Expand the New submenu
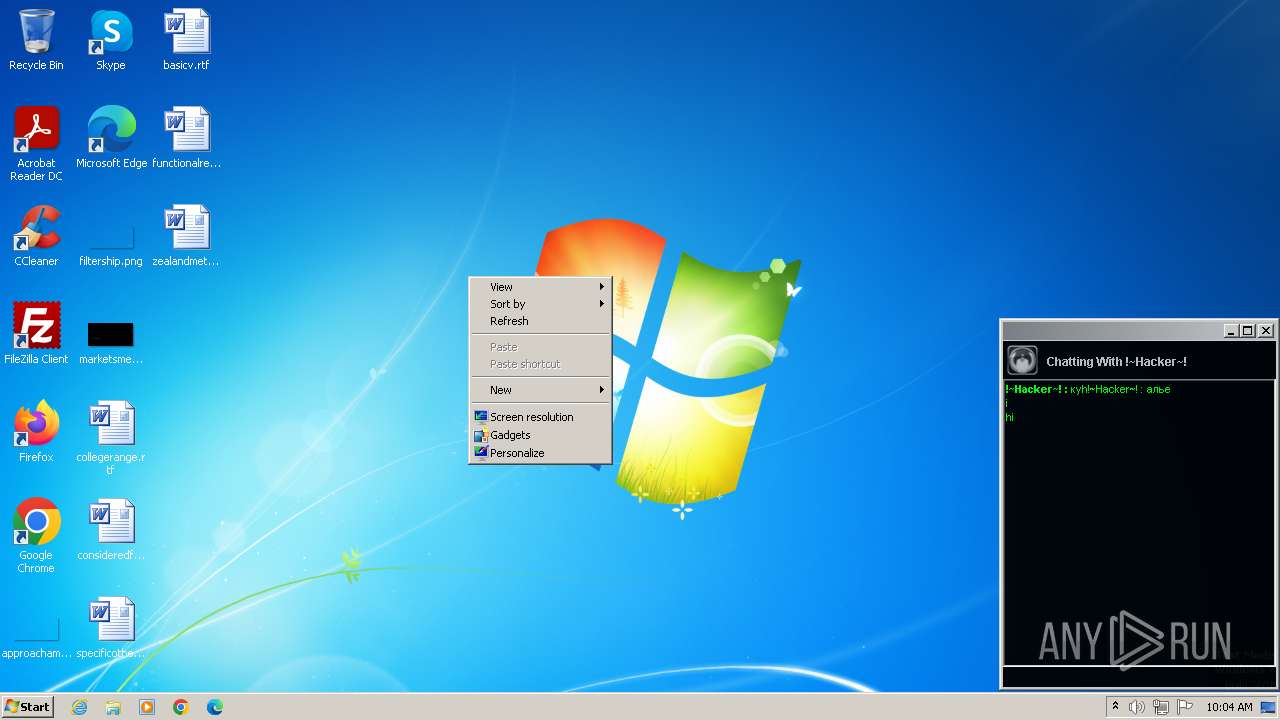Image resolution: width=1280 pixels, height=720 pixels. coord(540,390)
